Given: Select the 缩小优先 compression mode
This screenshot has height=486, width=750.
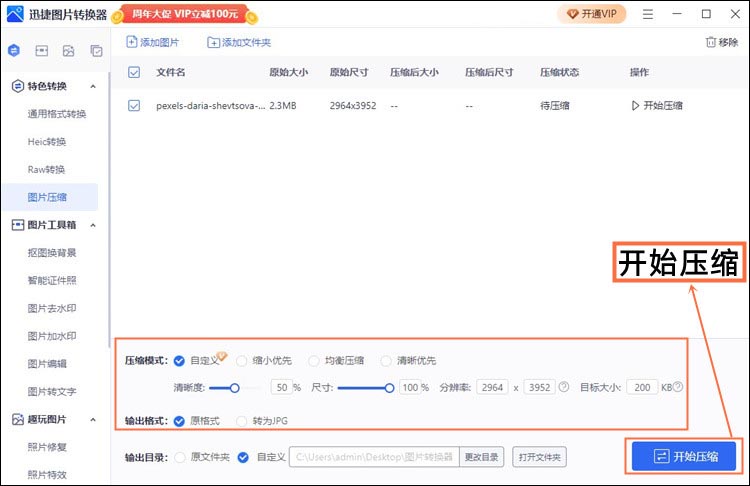Looking at the screenshot, I should point(243,360).
